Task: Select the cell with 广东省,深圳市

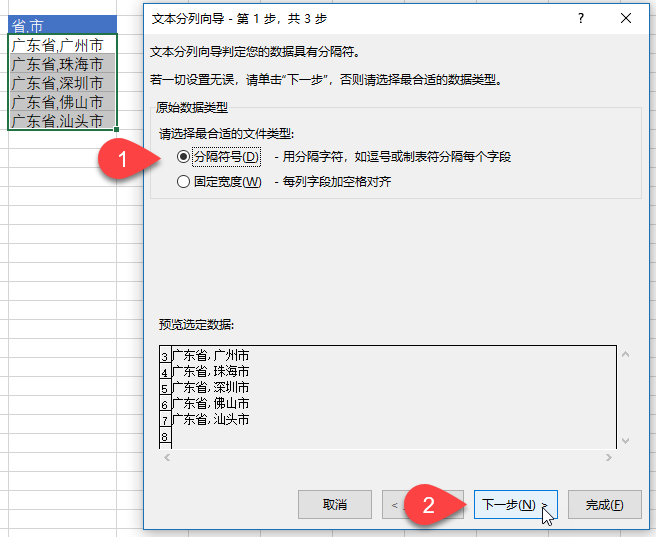Action: (62, 83)
